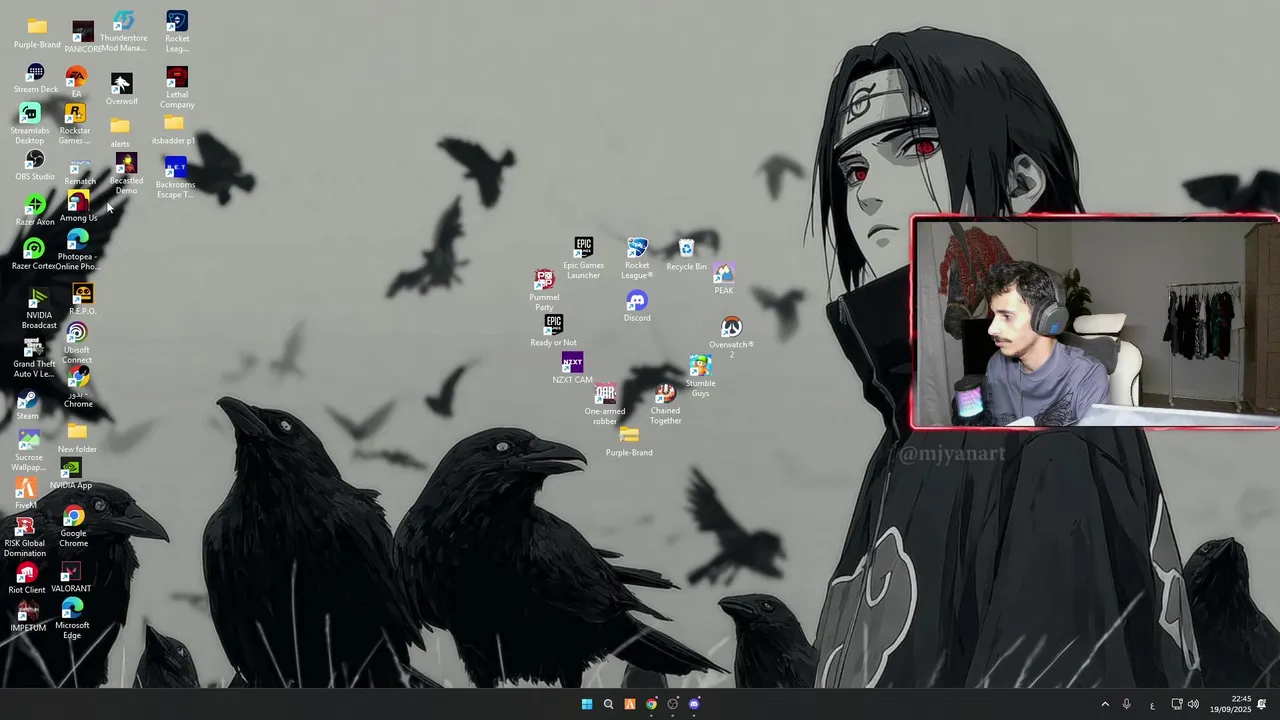Select the Lethal Company shortcut

(177, 88)
